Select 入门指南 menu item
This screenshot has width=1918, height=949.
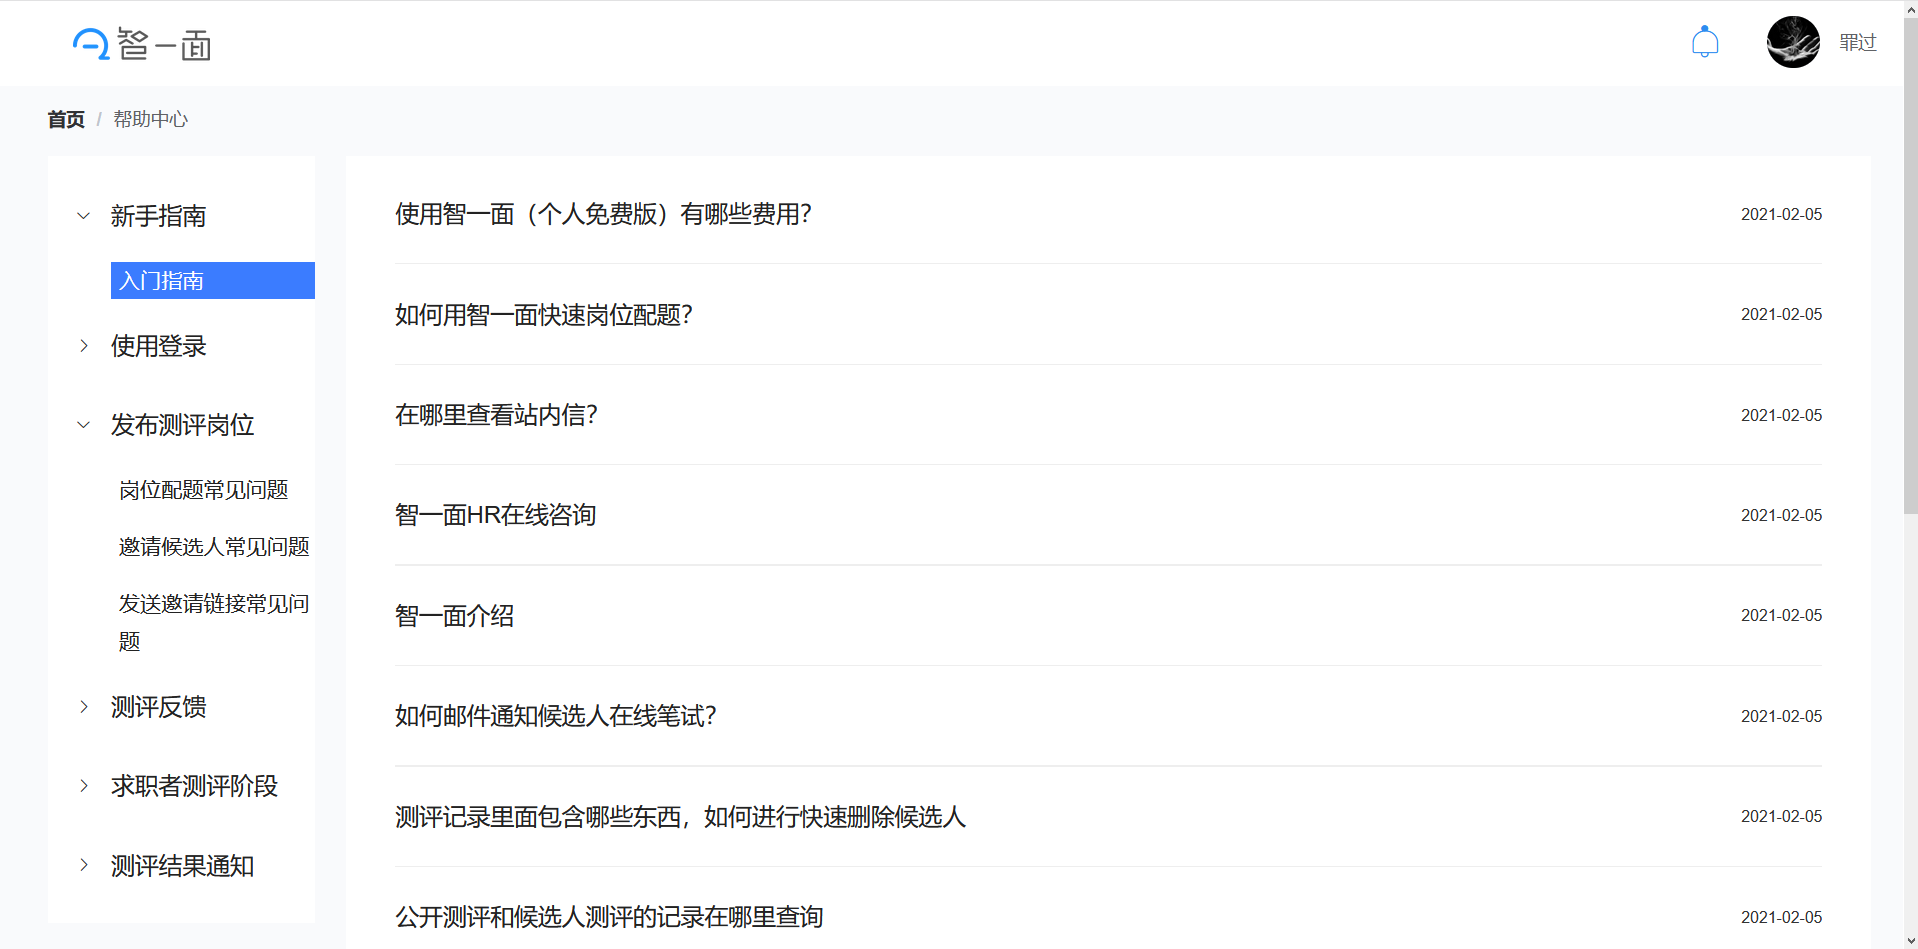point(213,280)
